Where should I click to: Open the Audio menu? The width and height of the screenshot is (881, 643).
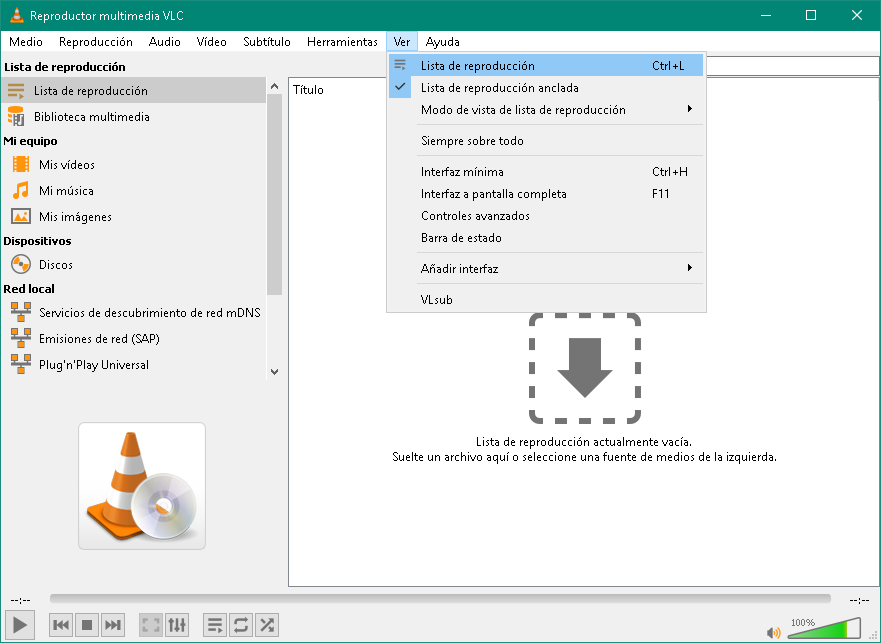pyautogui.click(x=164, y=42)
